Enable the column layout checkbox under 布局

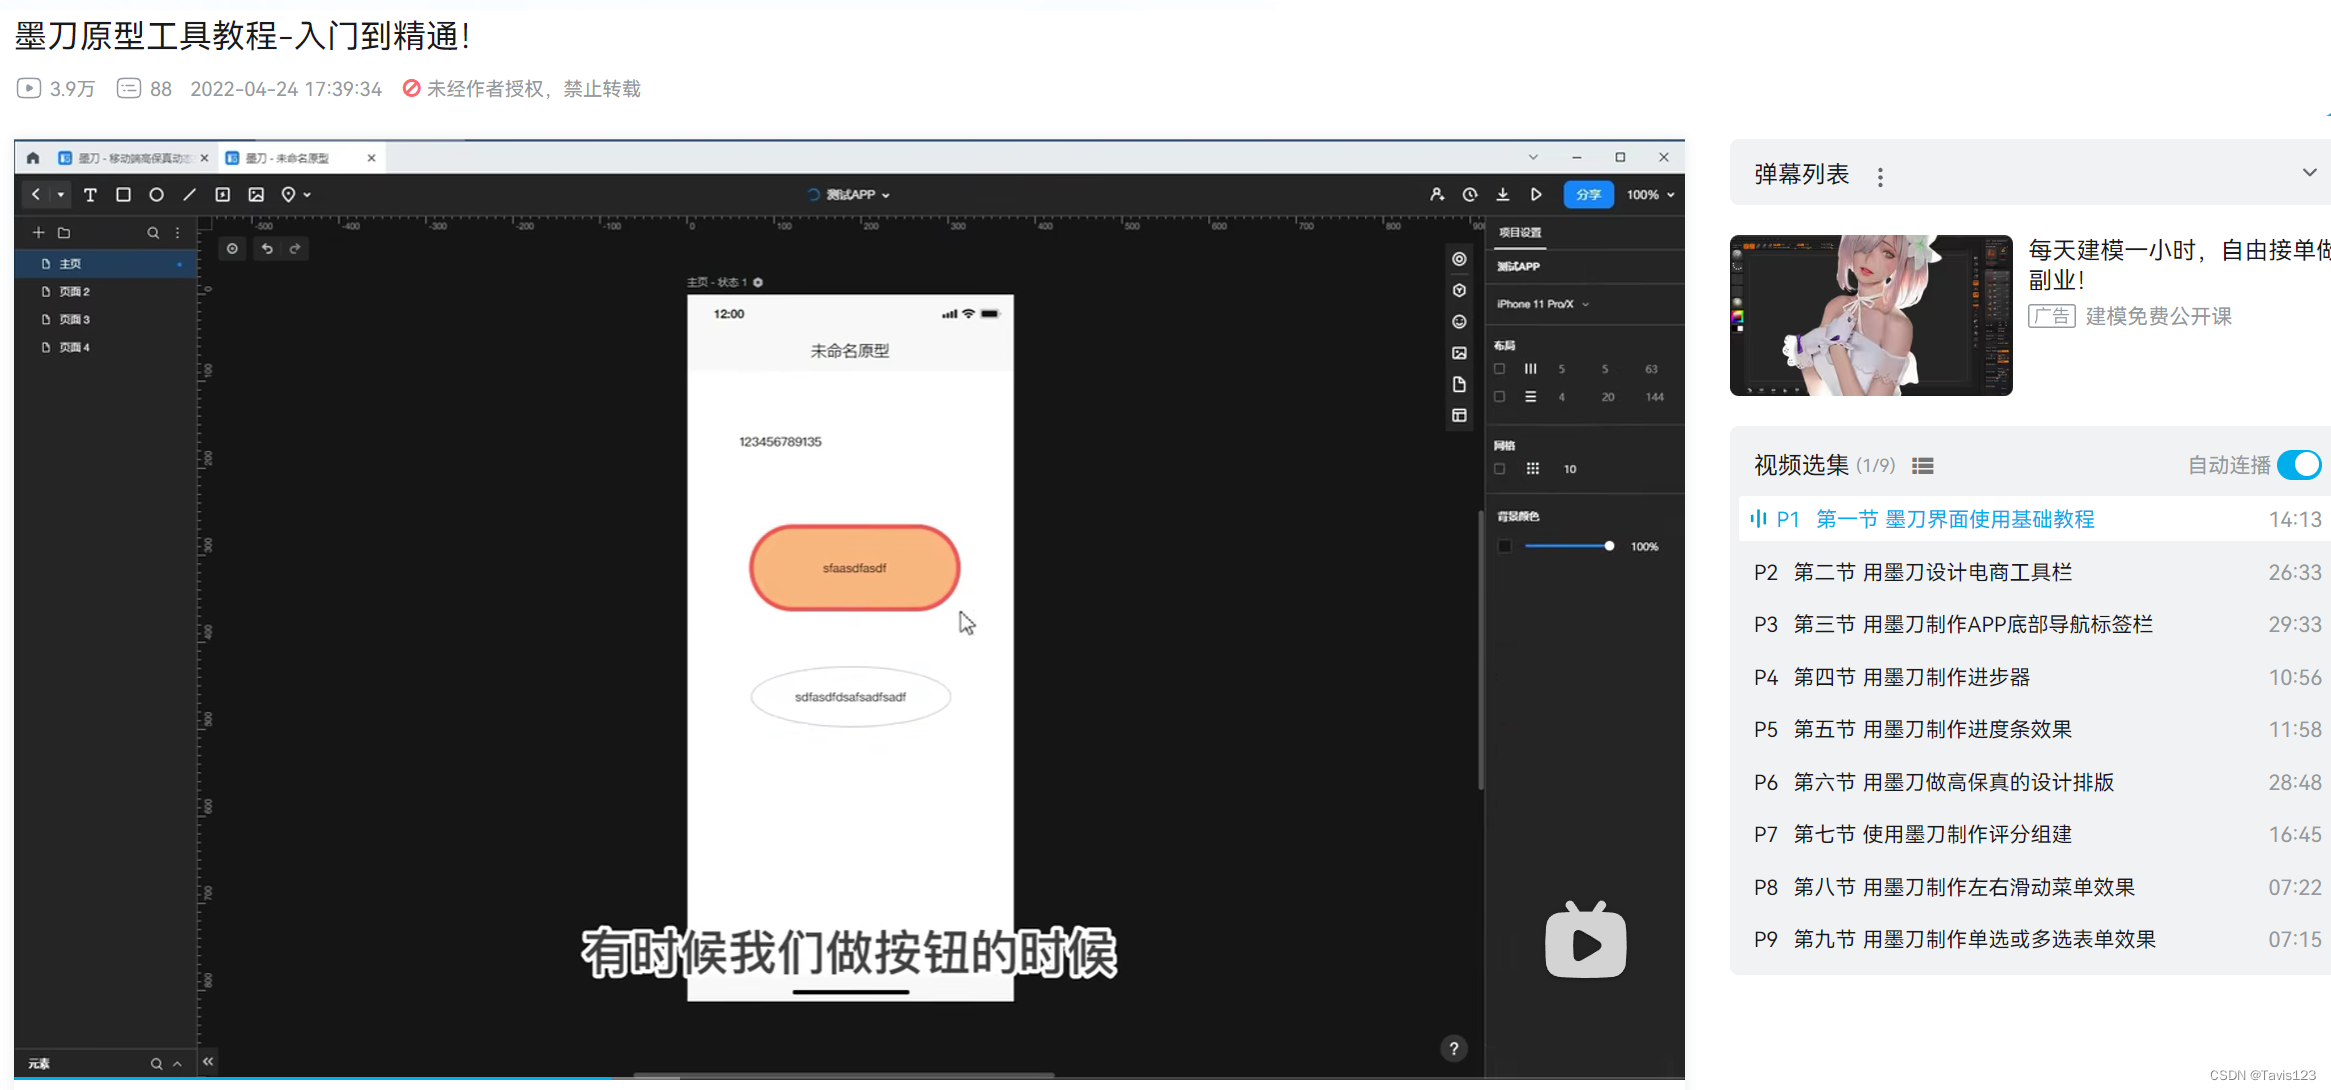click(1499, 368)
